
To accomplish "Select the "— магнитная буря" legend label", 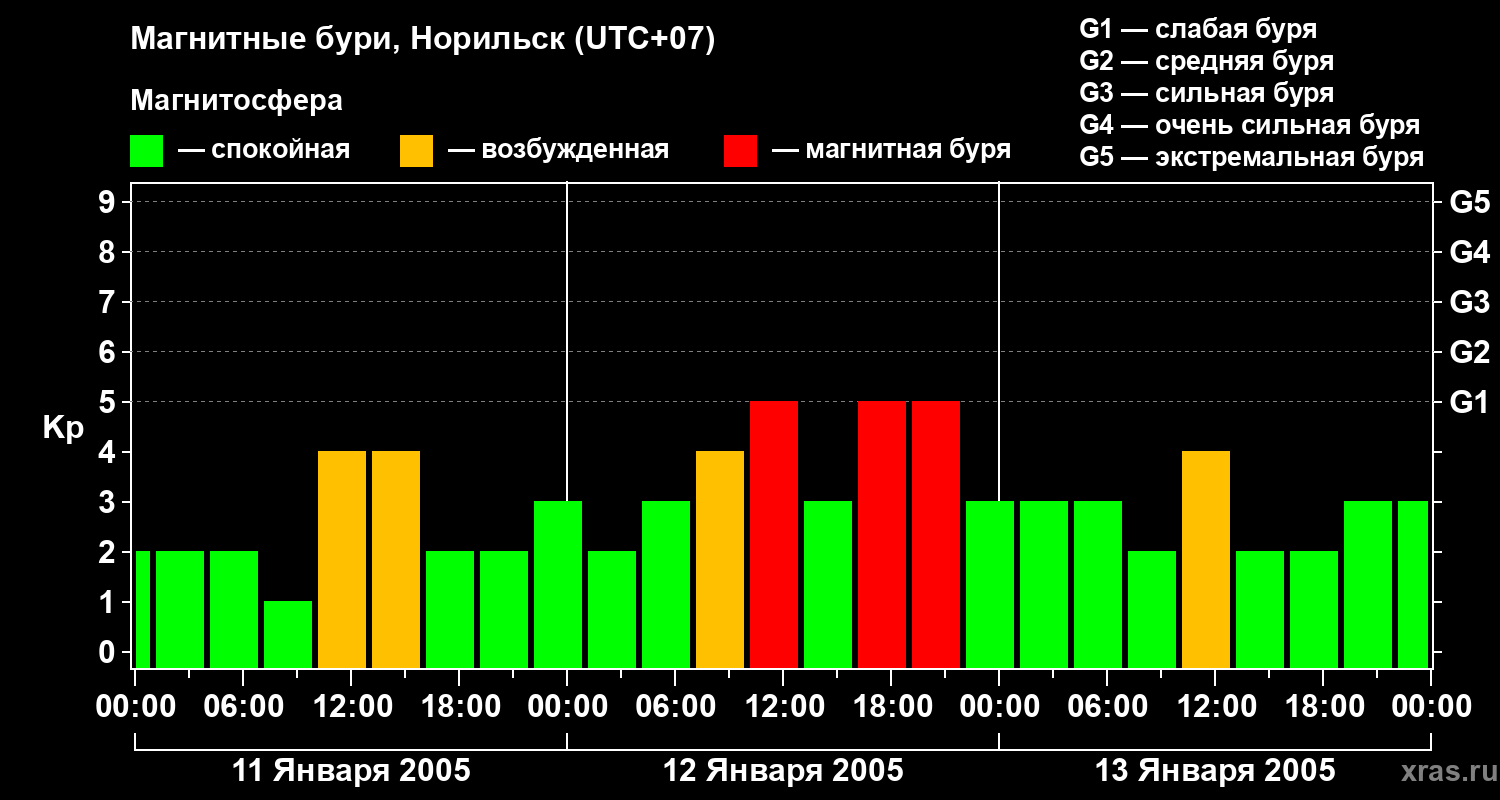I will pyautogui.click(x=891, y=151).
